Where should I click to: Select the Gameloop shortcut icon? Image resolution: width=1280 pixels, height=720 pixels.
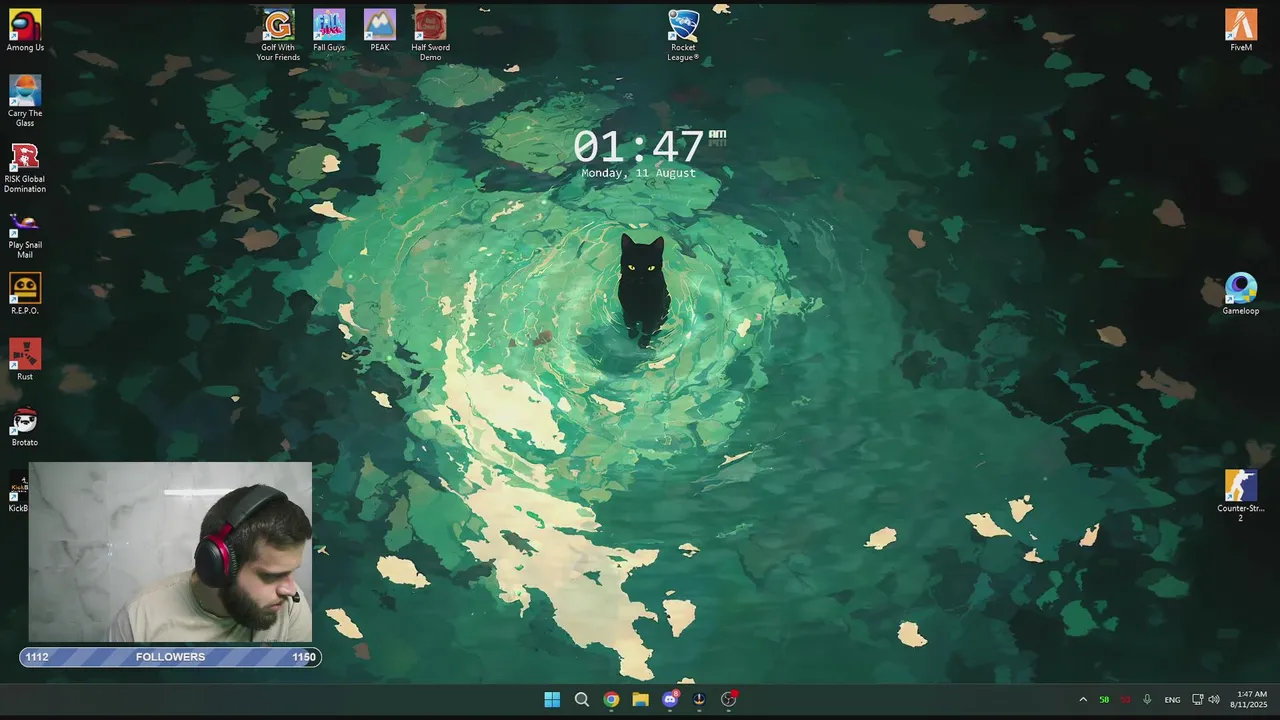(1241, 294)
